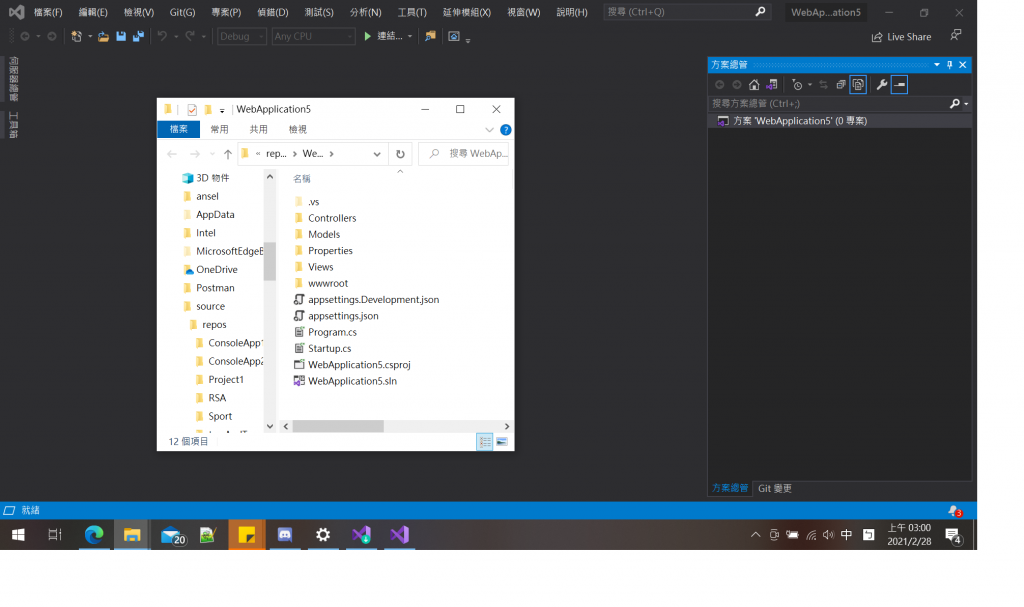The height and width of the screenshot is (607, 1024).
Task: Click the Redo arrow in toolbar
Action: pos(190,37)
